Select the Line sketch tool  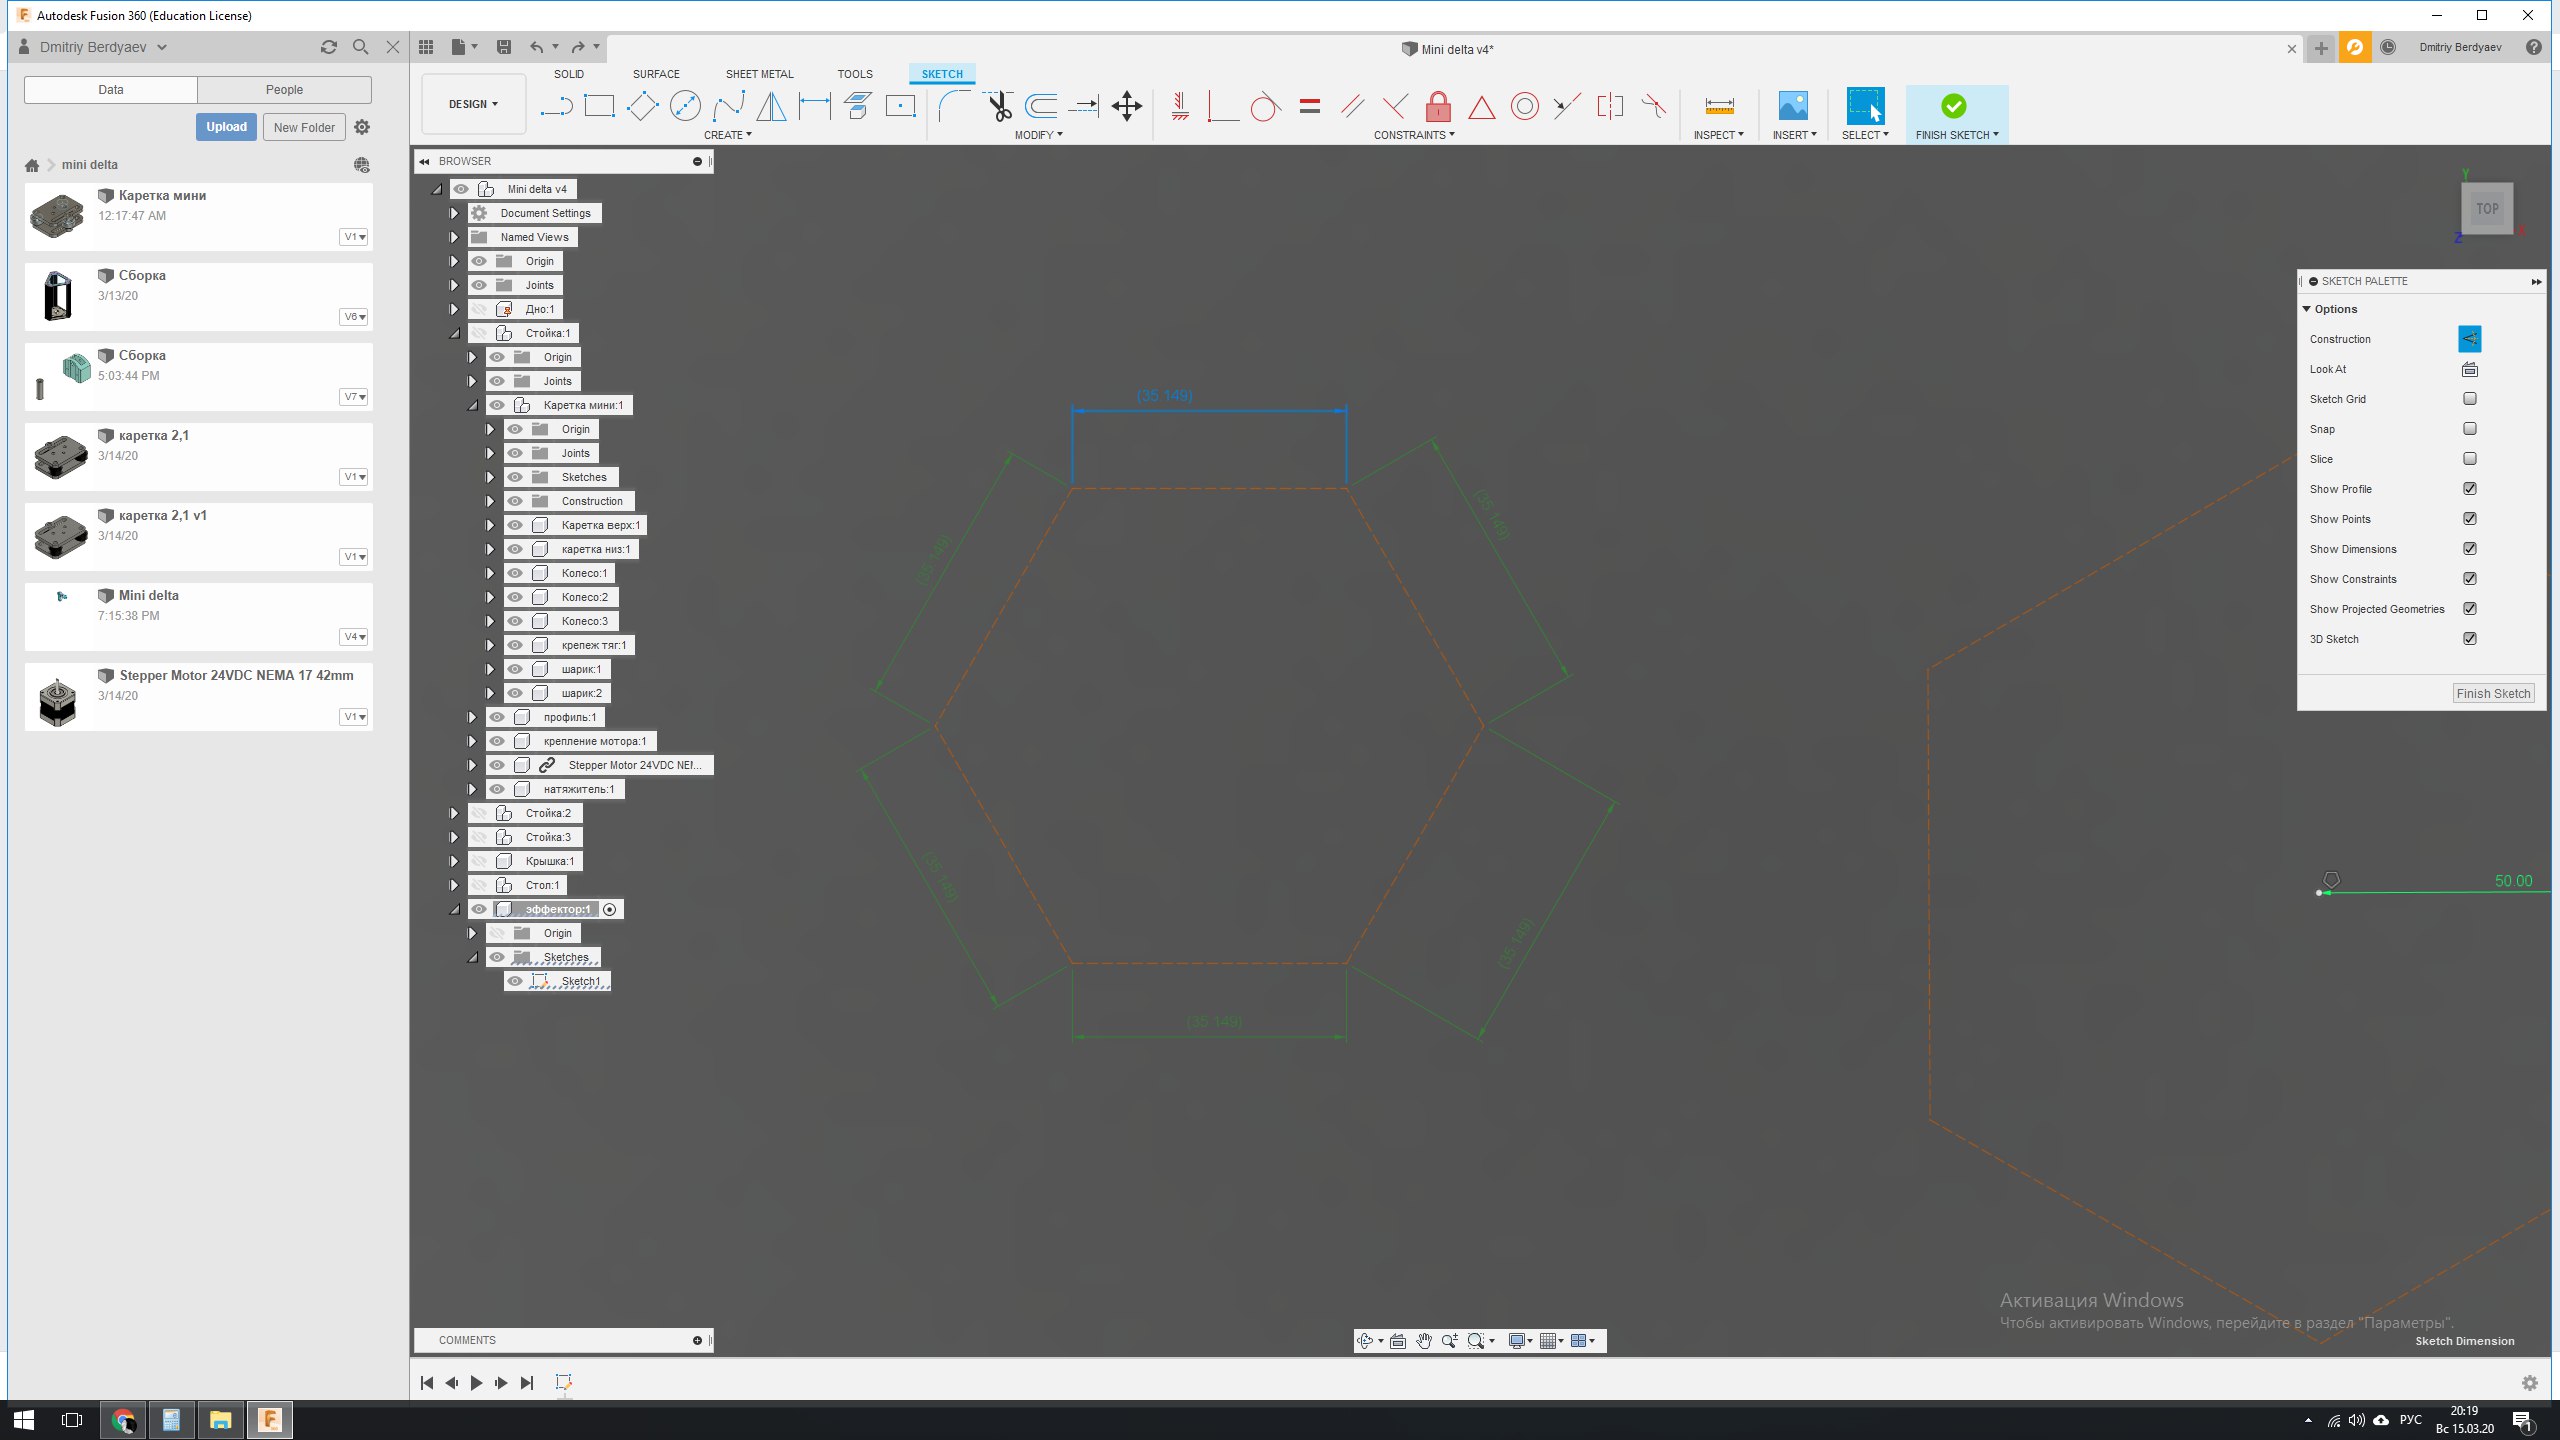point(556,106)
